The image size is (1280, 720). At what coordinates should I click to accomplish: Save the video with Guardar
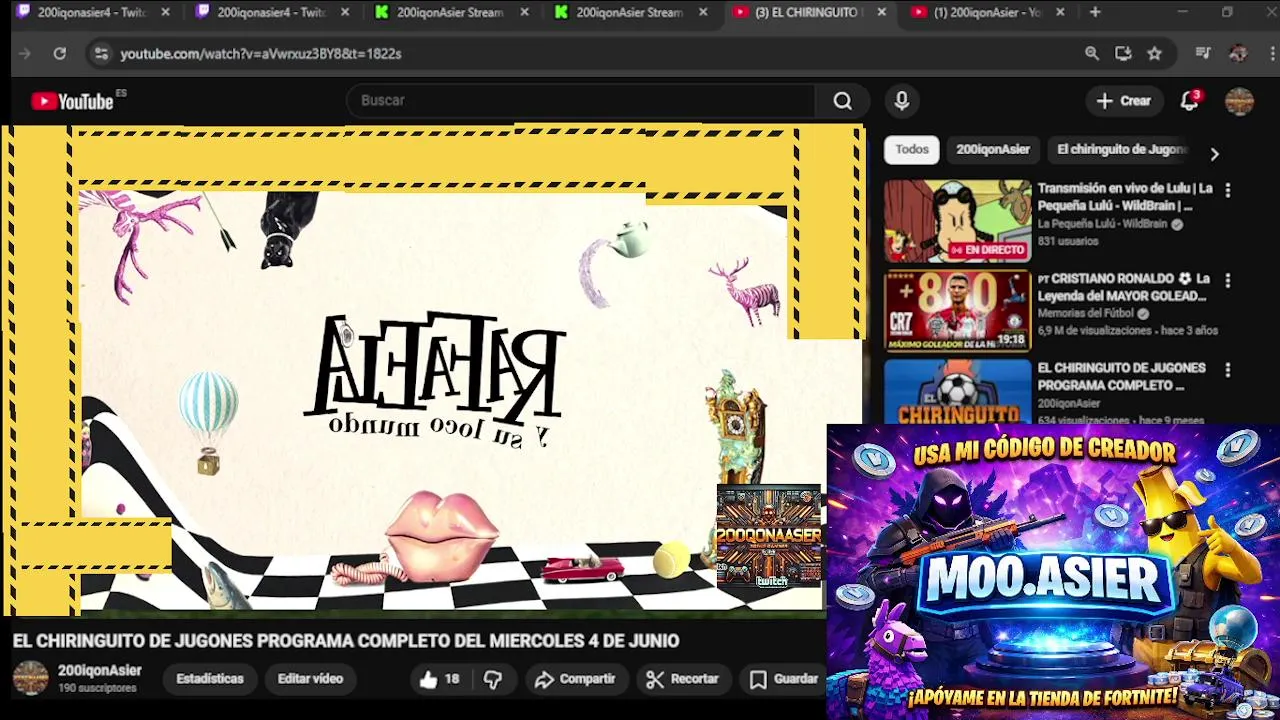784,679
